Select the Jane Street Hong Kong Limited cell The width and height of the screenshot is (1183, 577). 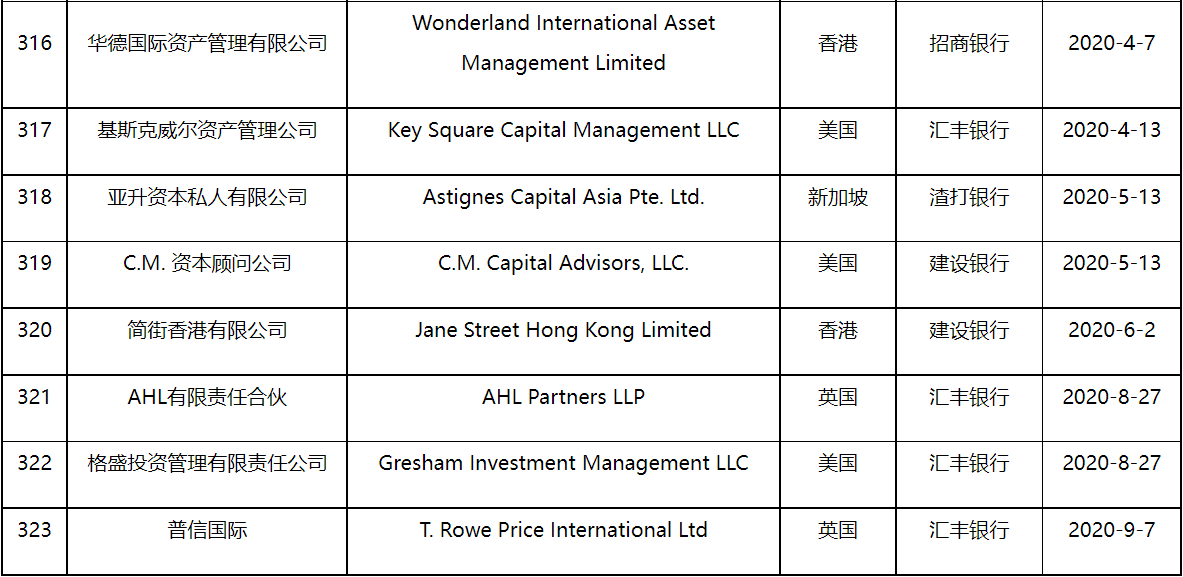(564, 341)
